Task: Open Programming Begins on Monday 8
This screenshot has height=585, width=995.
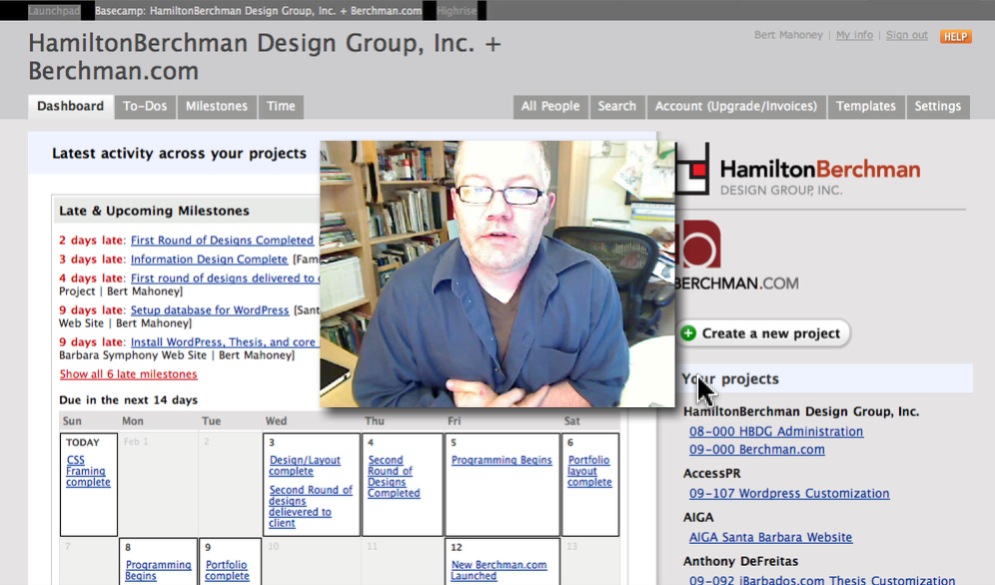Action: [x=158, y=570]
